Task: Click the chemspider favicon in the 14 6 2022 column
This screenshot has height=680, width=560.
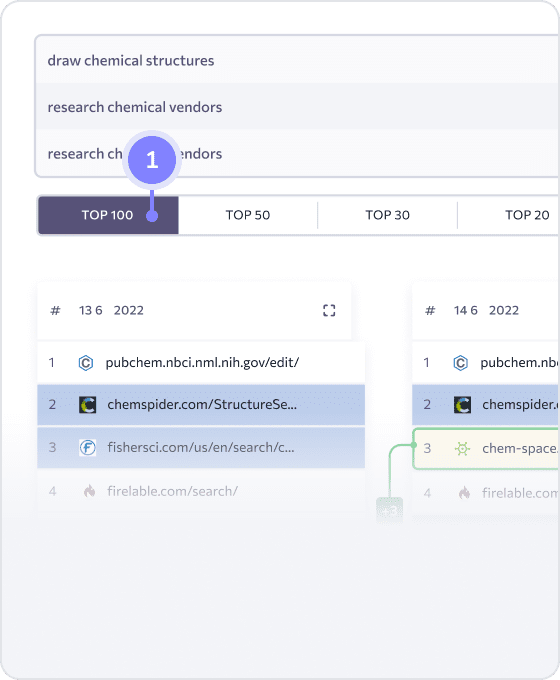Action: pyautogui.click(x=462, y=405)
